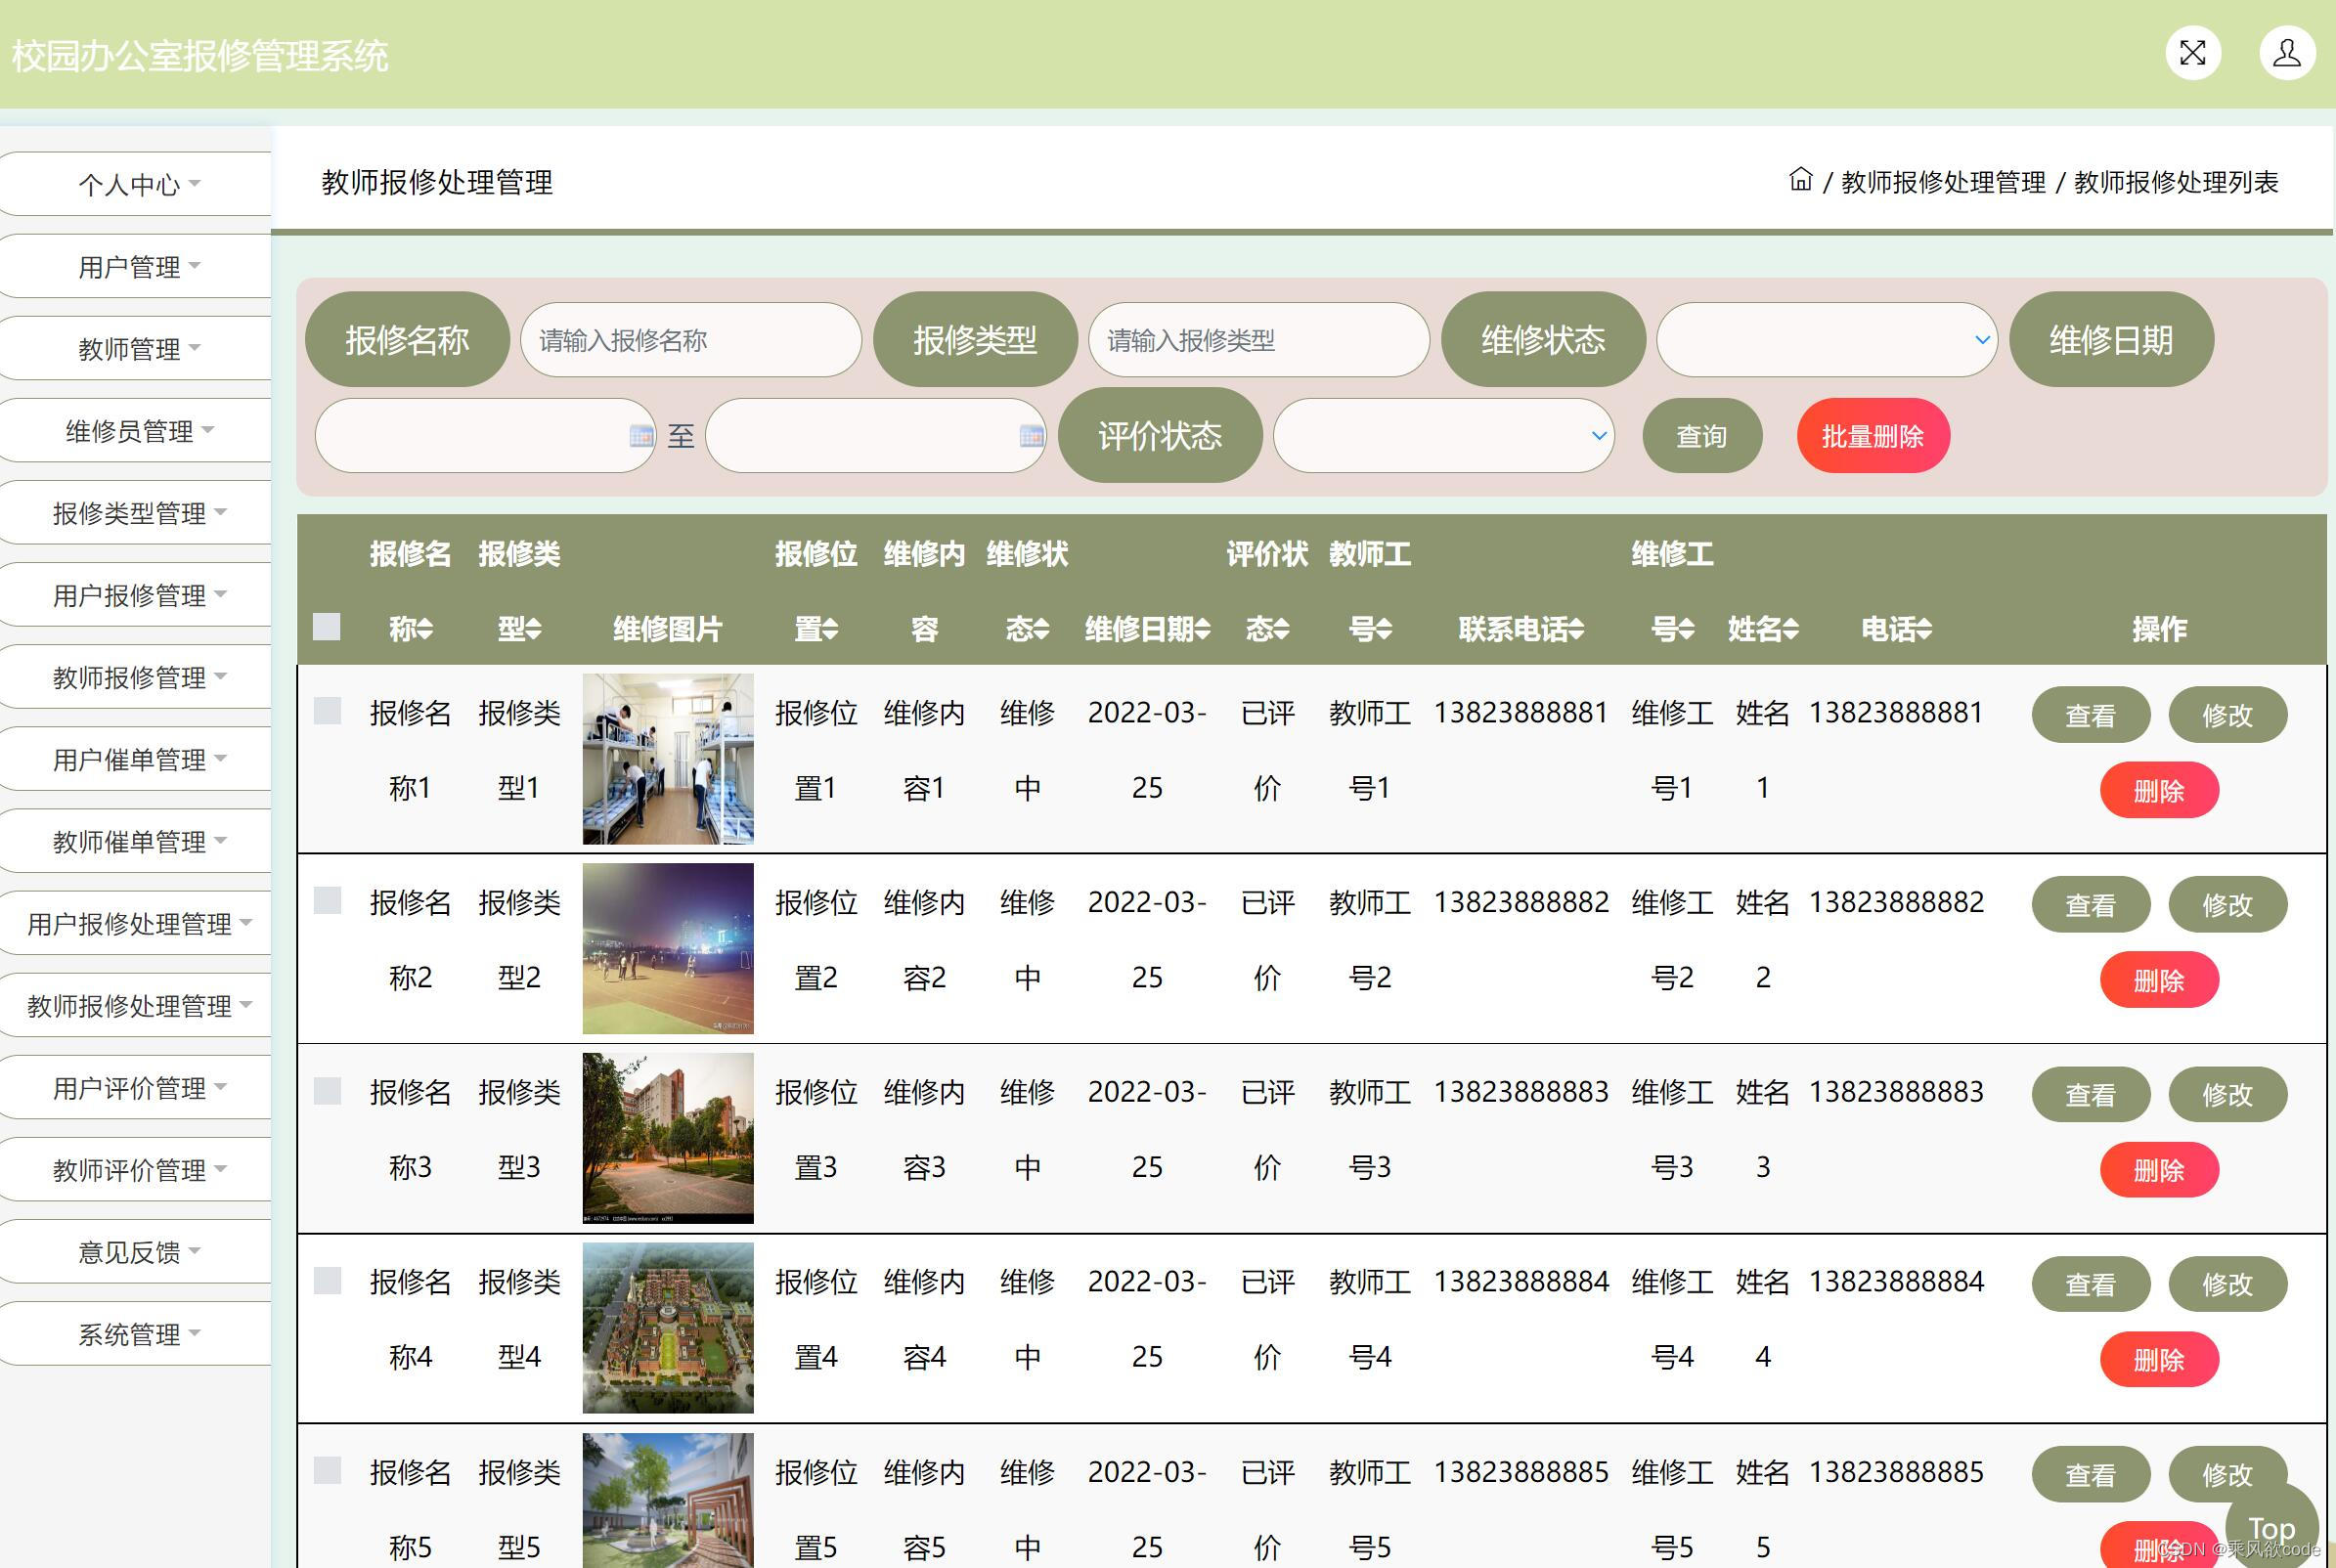Click the fullscreen toggle icon in header

[x=2192, y=53]
